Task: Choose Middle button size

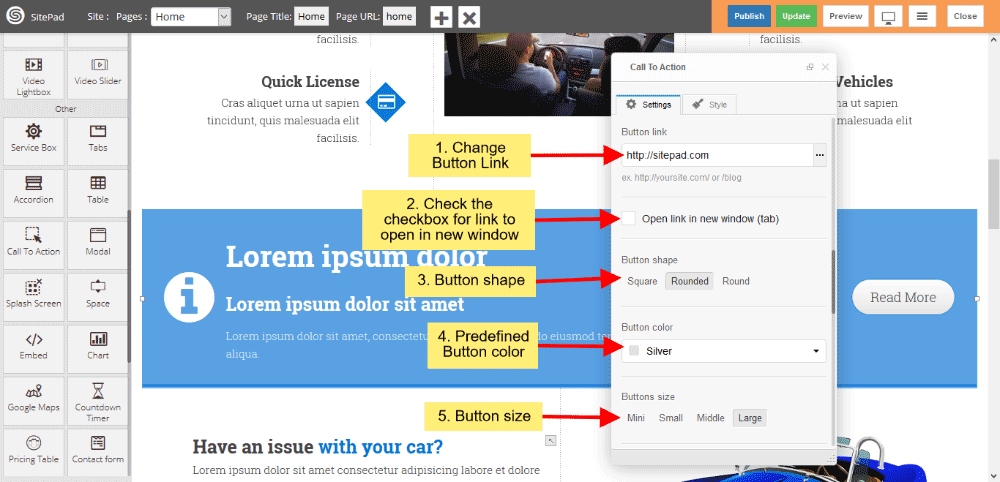Action: point(710,418)
